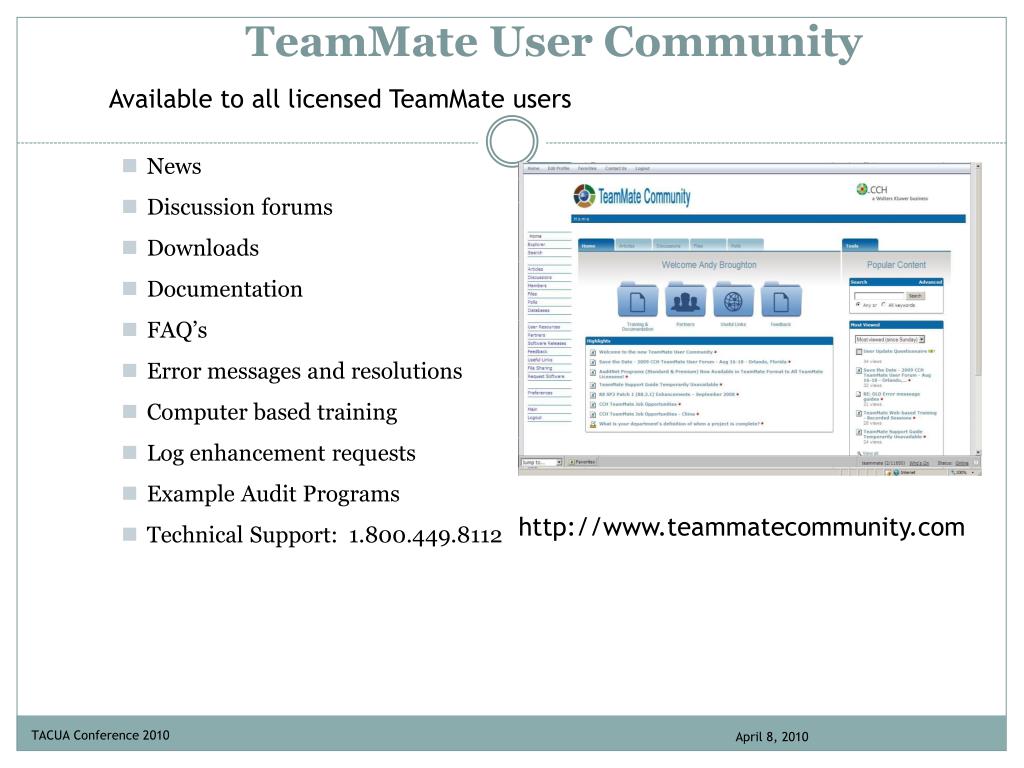Open the Jump to dropdown
1024x768 pixels.
[x=541, y=462]
